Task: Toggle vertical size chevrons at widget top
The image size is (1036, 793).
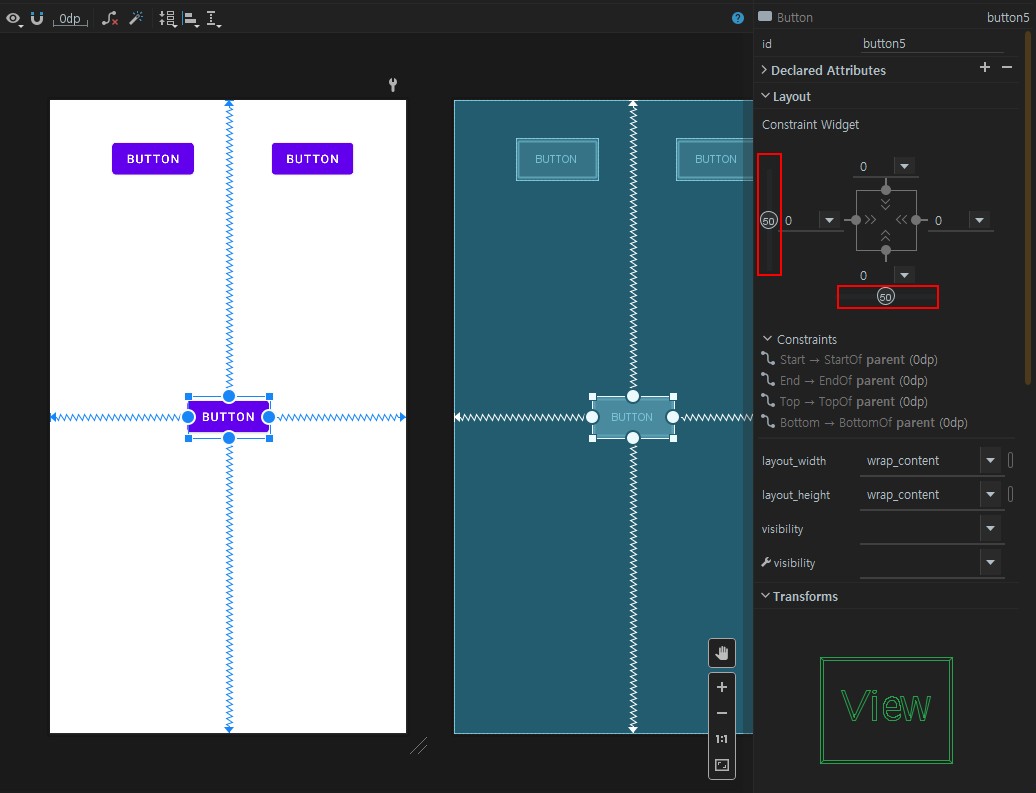Action: 885,204
